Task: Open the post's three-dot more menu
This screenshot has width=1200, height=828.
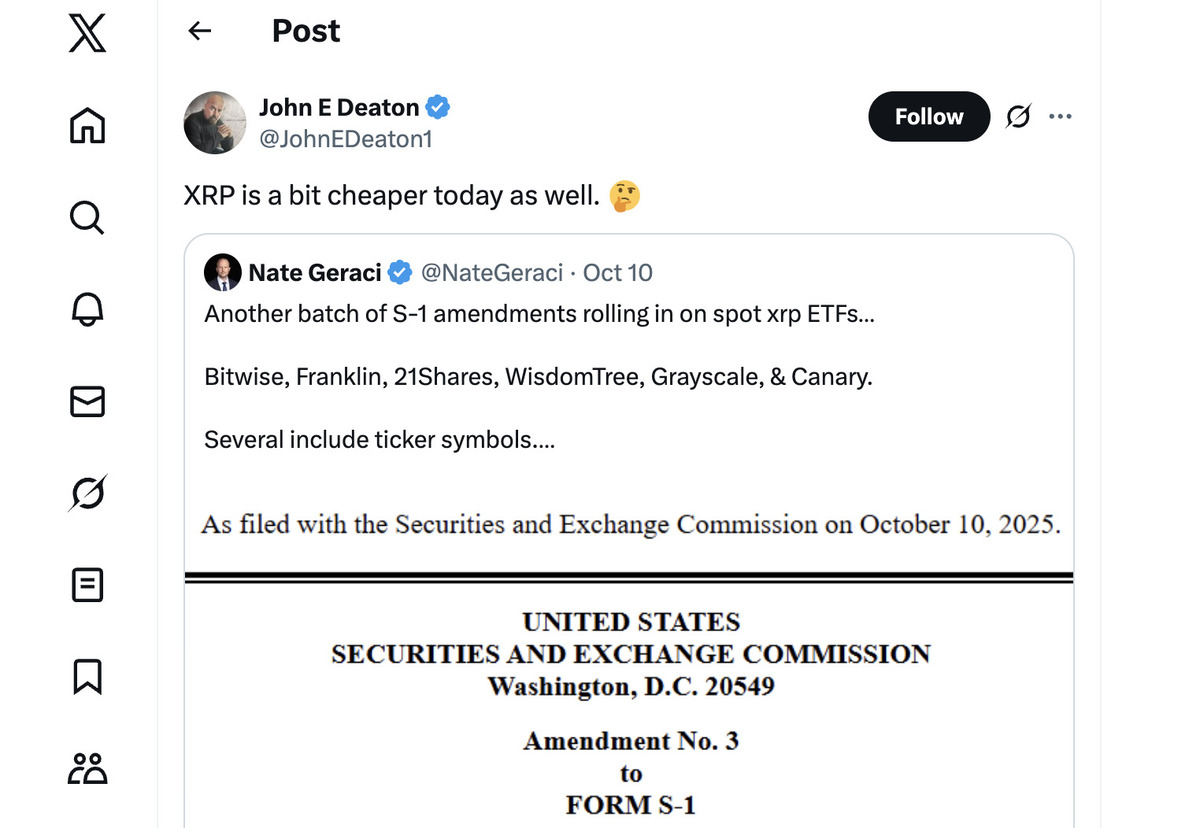Action: (x=1060, y=117)
